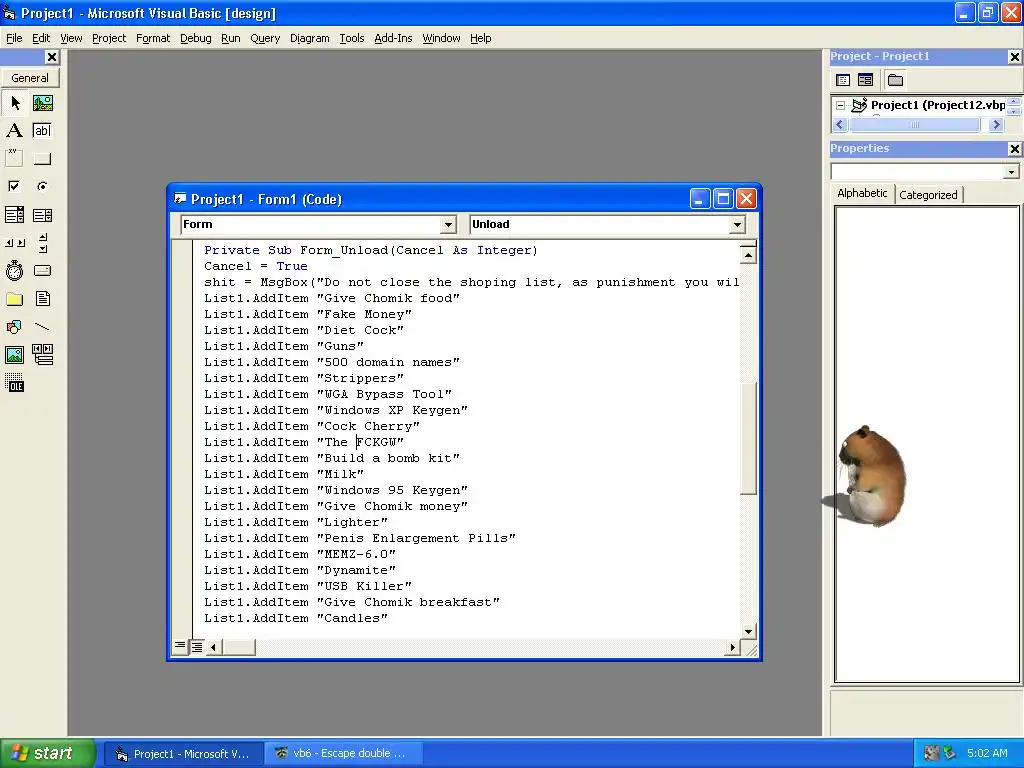The height and width of the screenshot is (768, 1024).
Task: Click the code window vertical scroll thumb
Action: pos(748,438)
